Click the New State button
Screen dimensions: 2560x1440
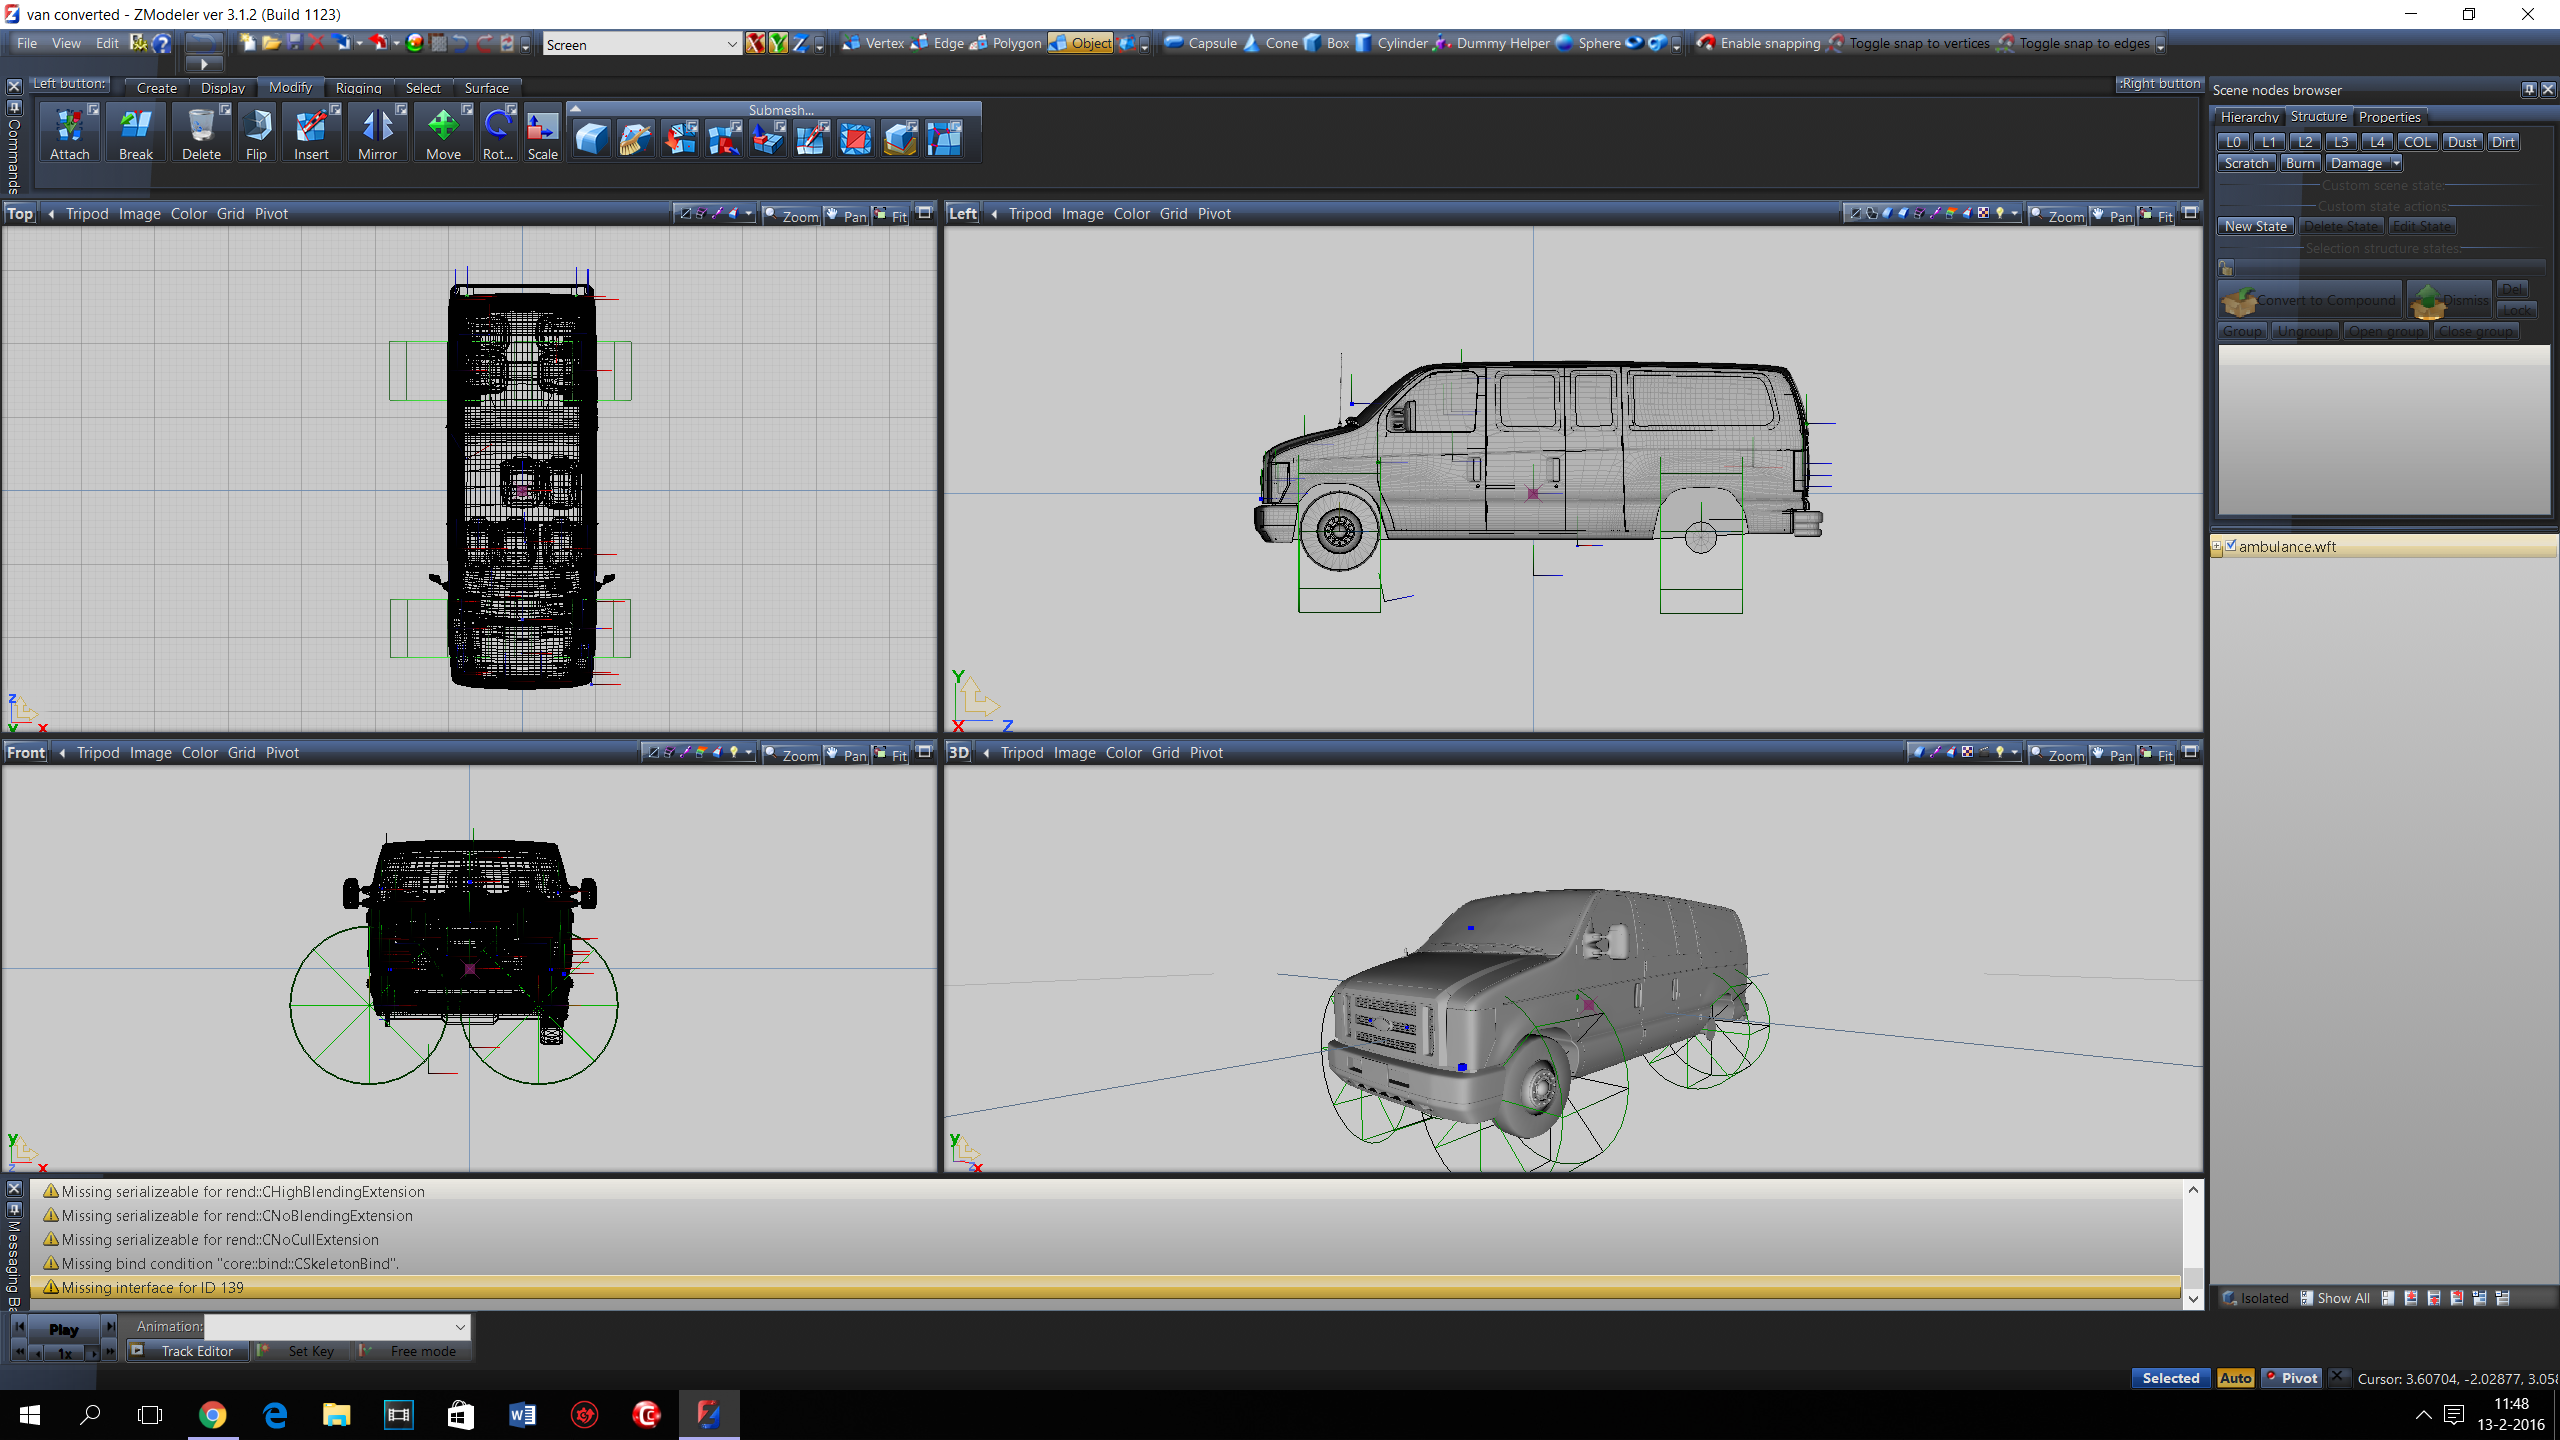[x=2255, y=226]
